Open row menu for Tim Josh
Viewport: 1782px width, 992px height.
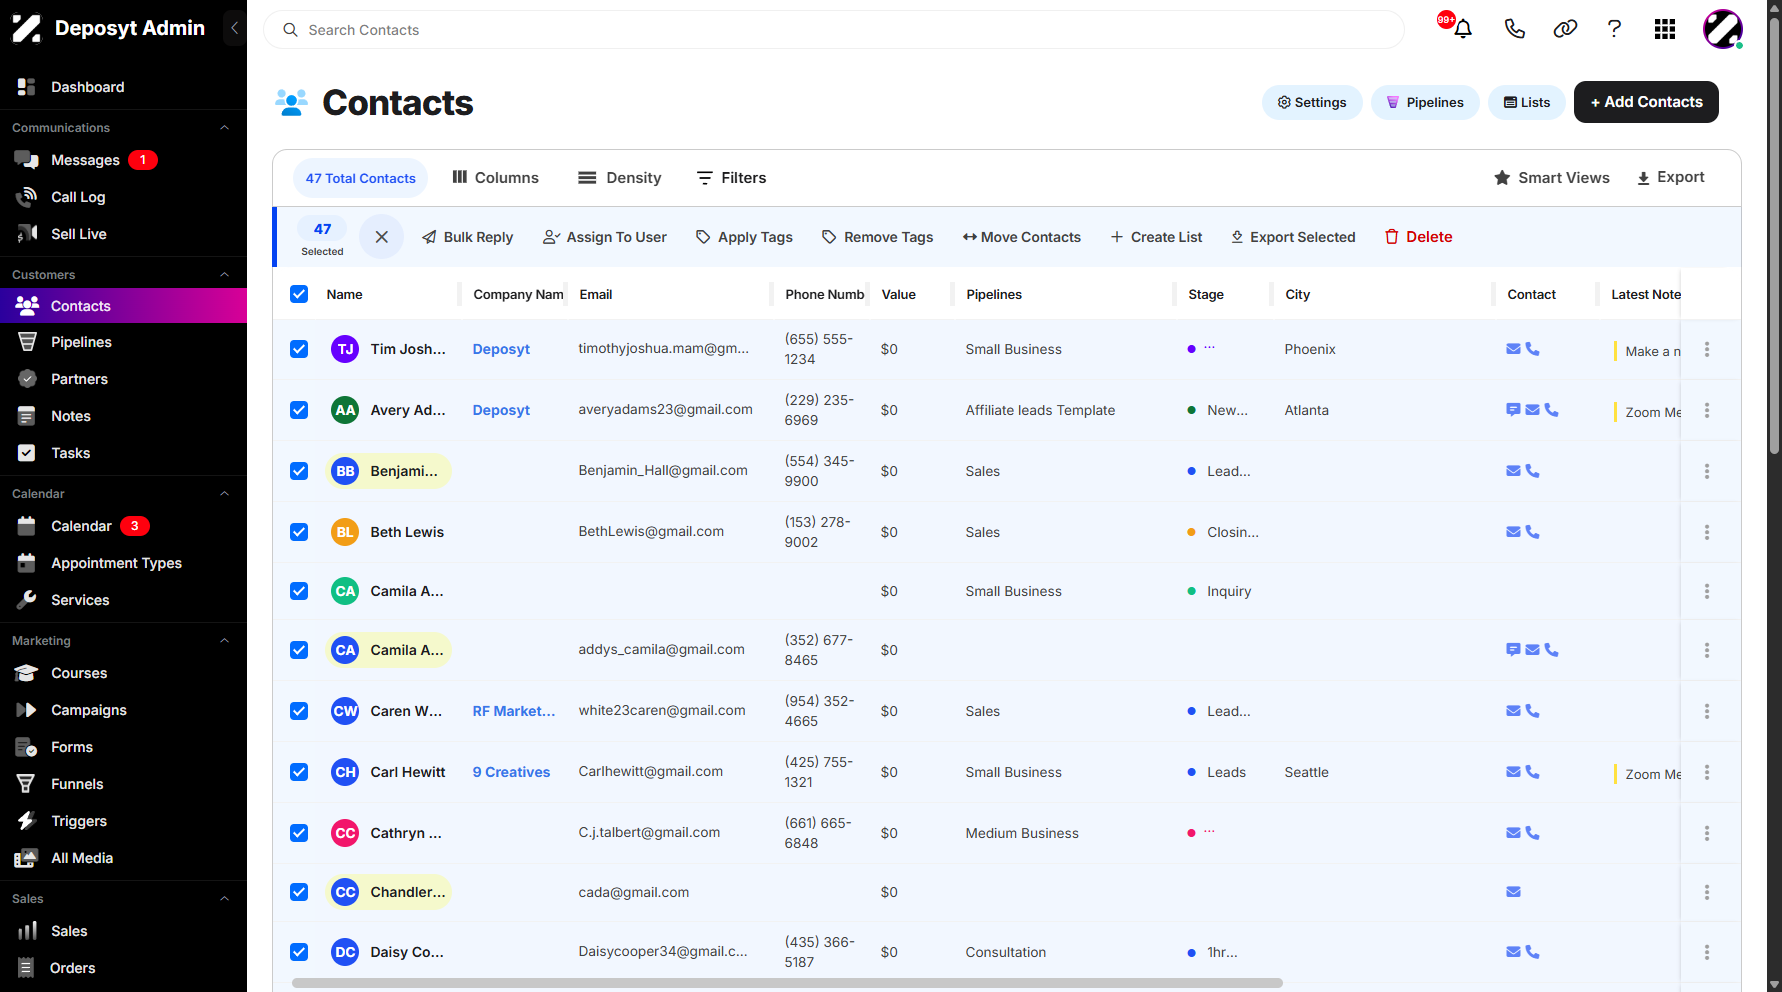click(1707, 349)
